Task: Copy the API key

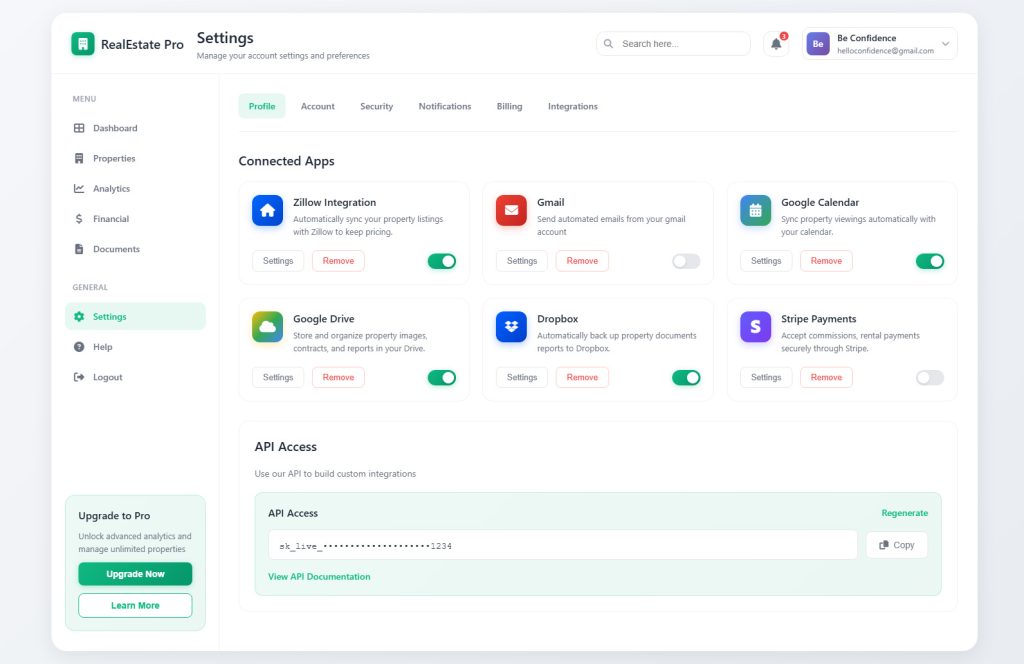Action: point(897,545)
